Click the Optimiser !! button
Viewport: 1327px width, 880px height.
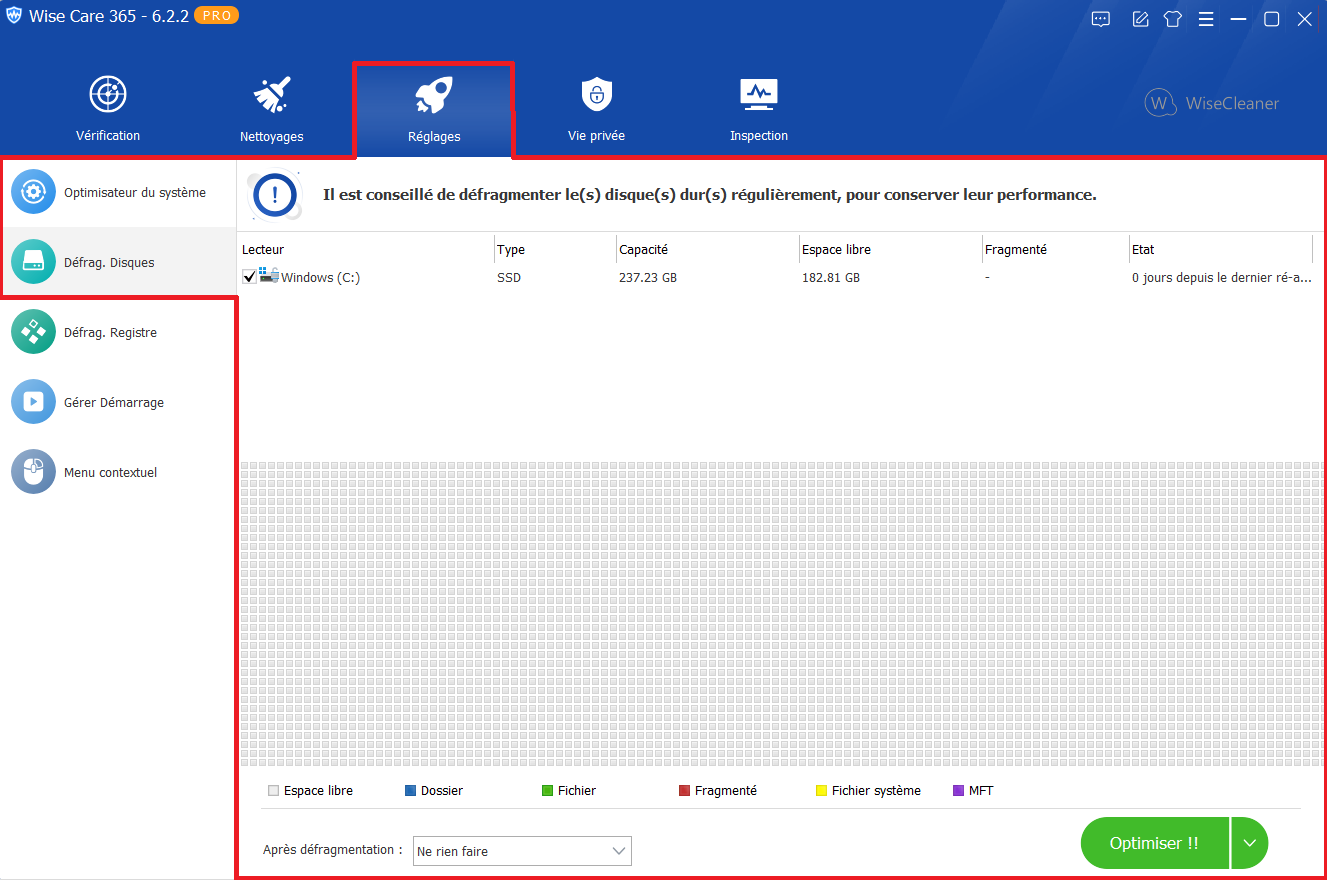pyautogui.click(x=1154, y=843)
